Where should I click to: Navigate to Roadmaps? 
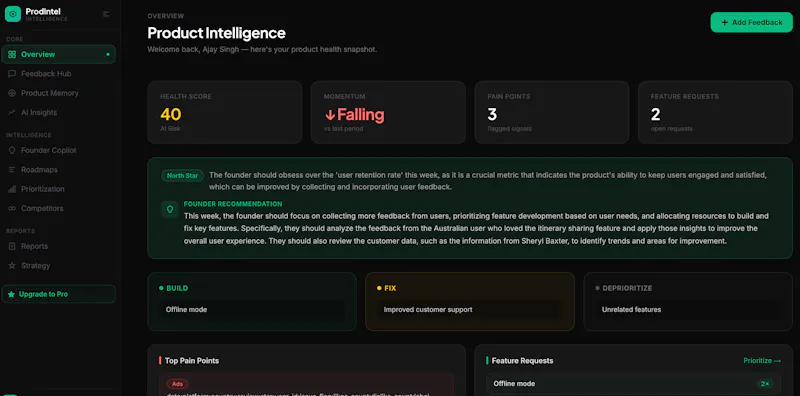[59, 170]
